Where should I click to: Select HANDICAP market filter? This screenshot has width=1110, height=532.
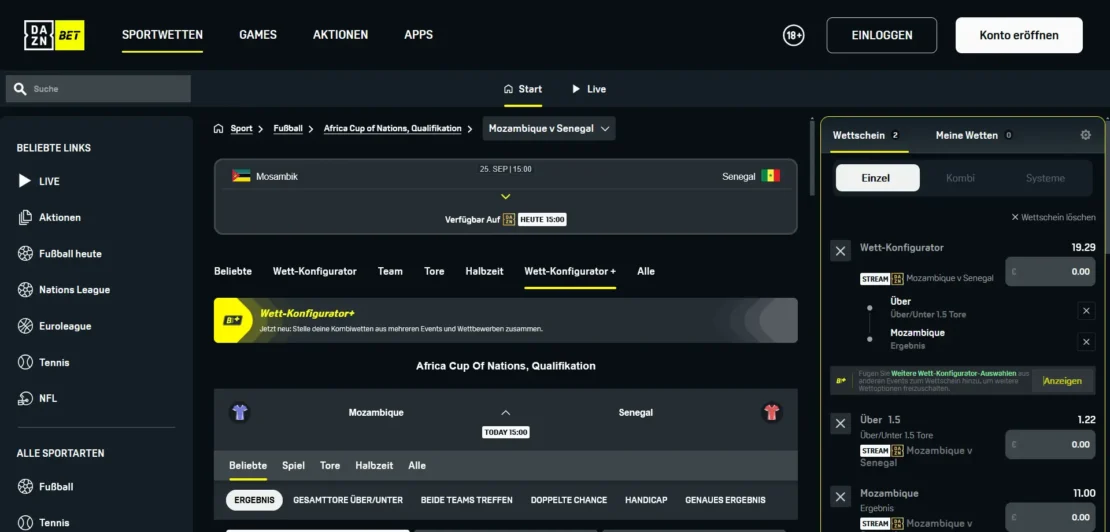click(x=646, y=500)
